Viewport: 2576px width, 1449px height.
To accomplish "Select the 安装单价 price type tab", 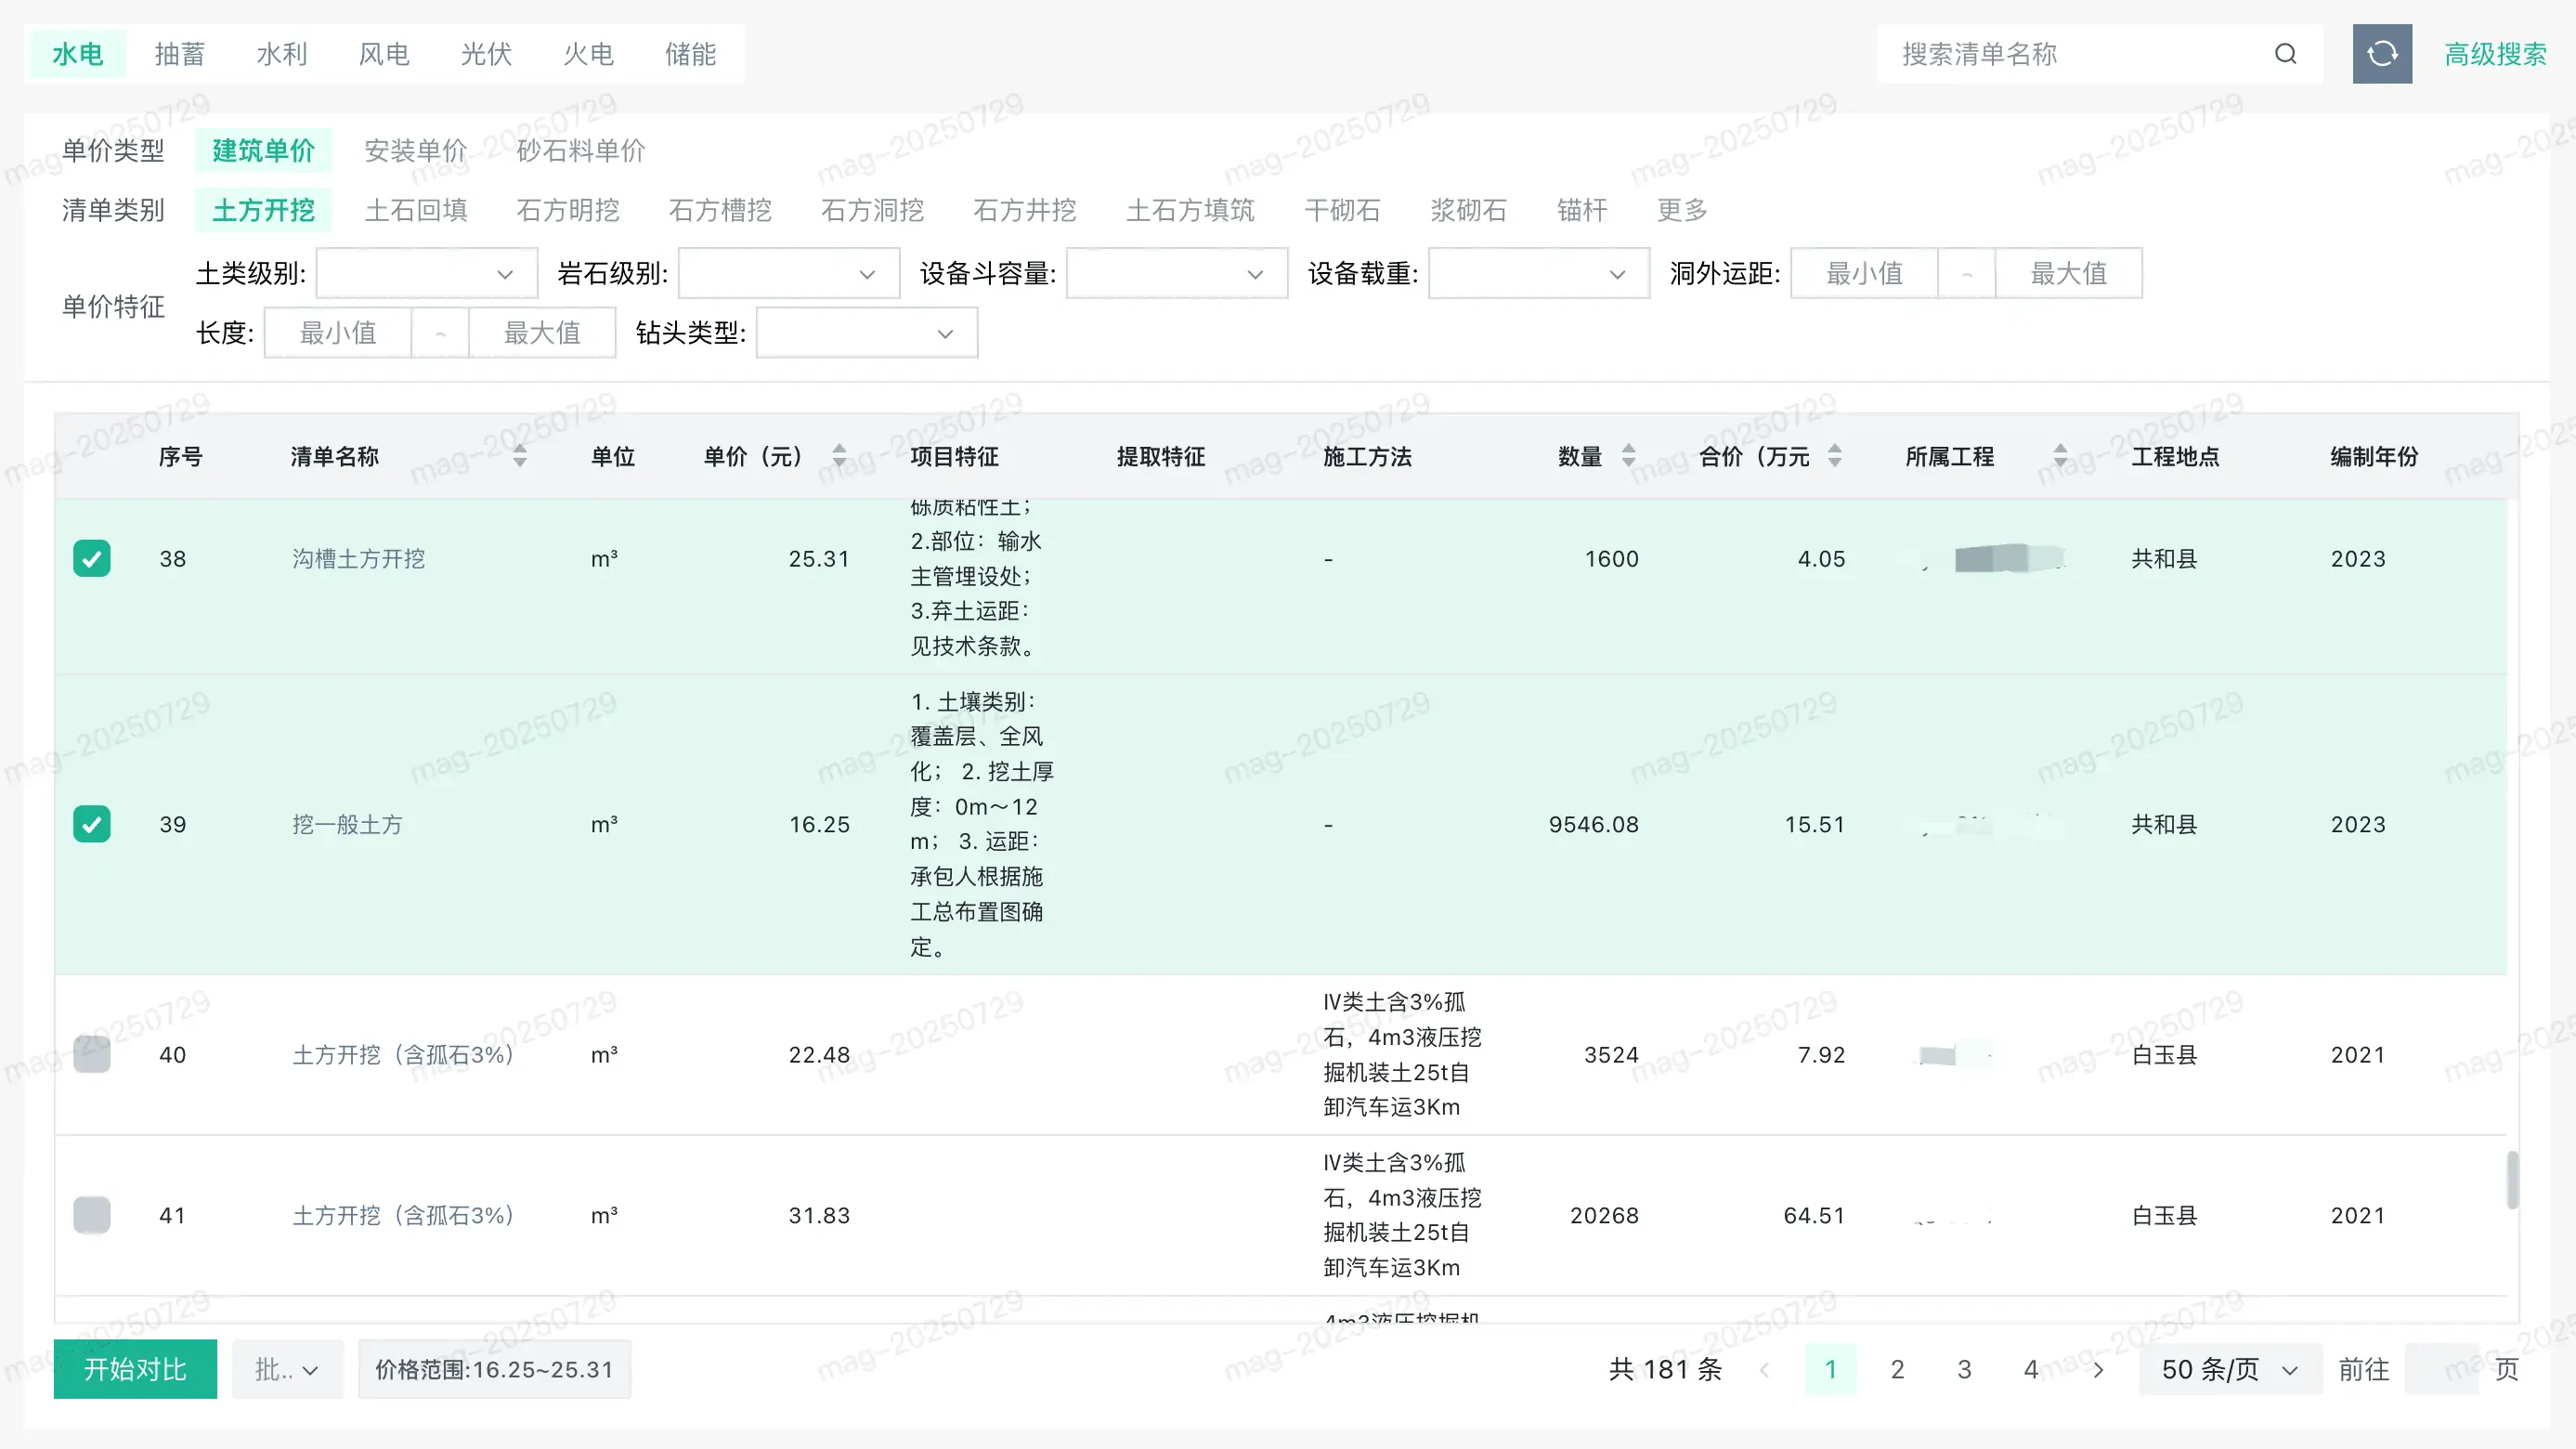I will (415, 150).
